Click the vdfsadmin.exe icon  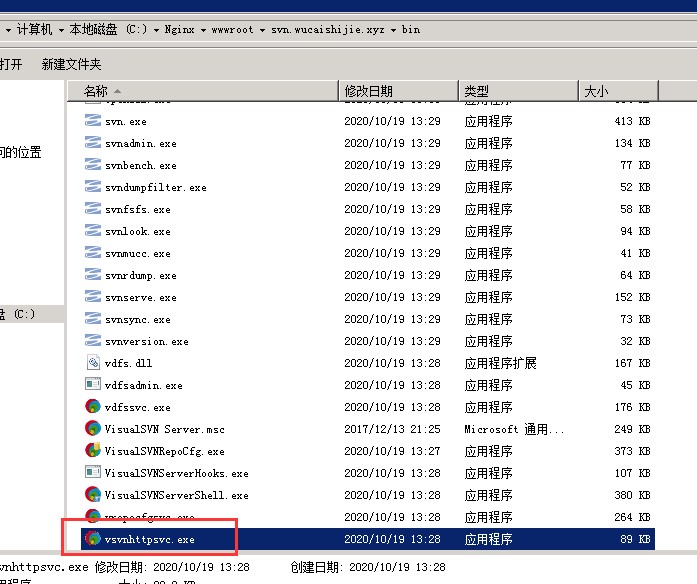click(x=93, y=385)
